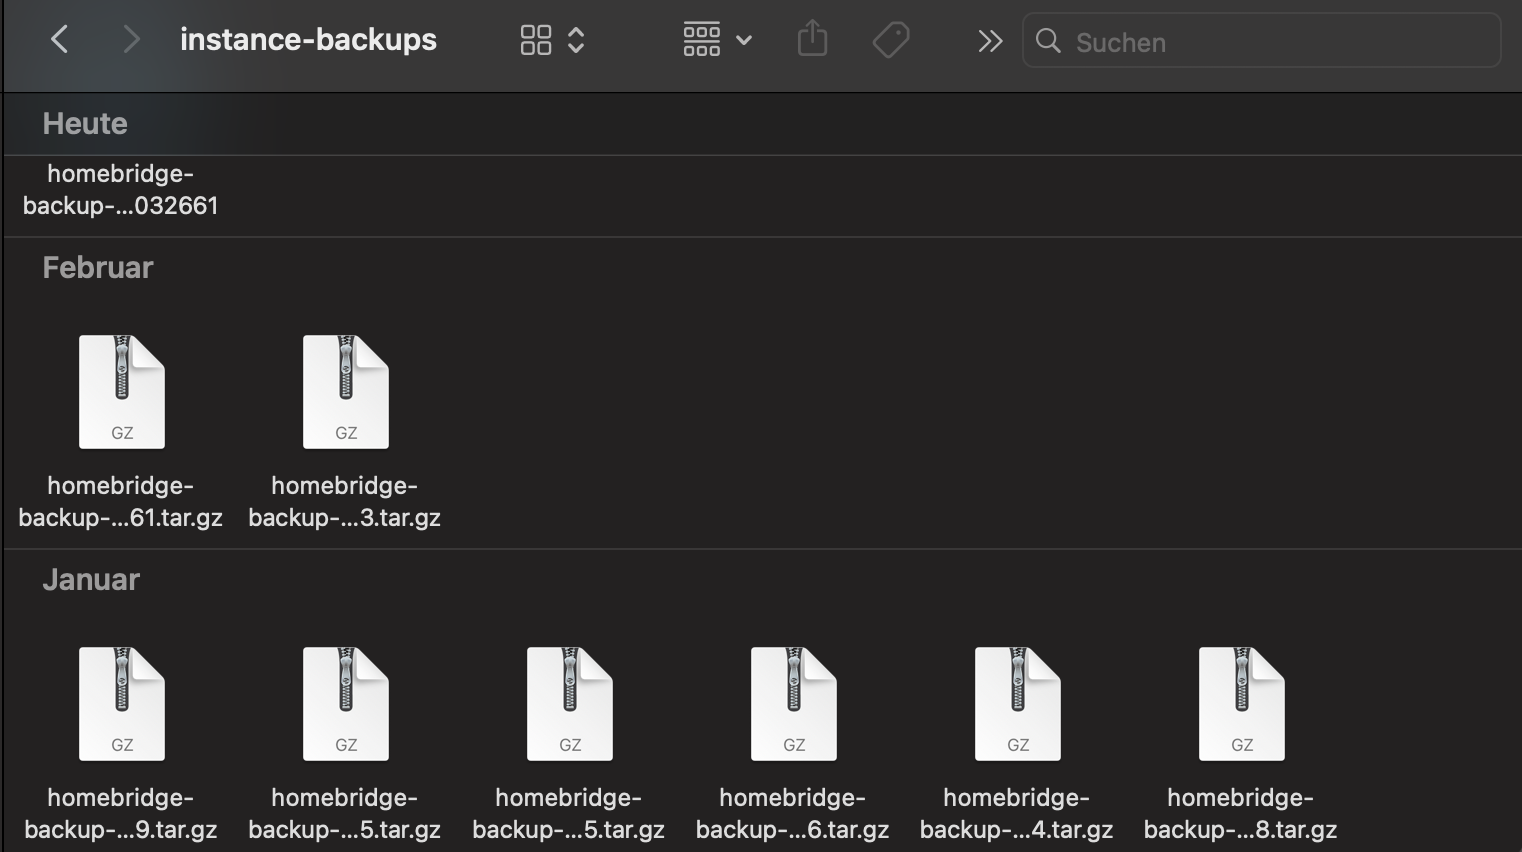Click the forward navigation arrow
The image size is (1522, 852).
[x=130, y=40]
